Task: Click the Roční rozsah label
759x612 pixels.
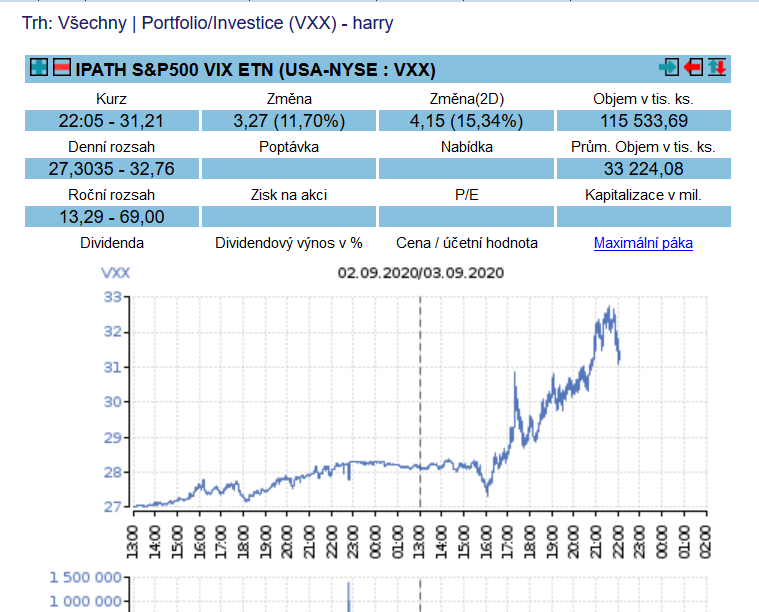Action: pos(111,195)
